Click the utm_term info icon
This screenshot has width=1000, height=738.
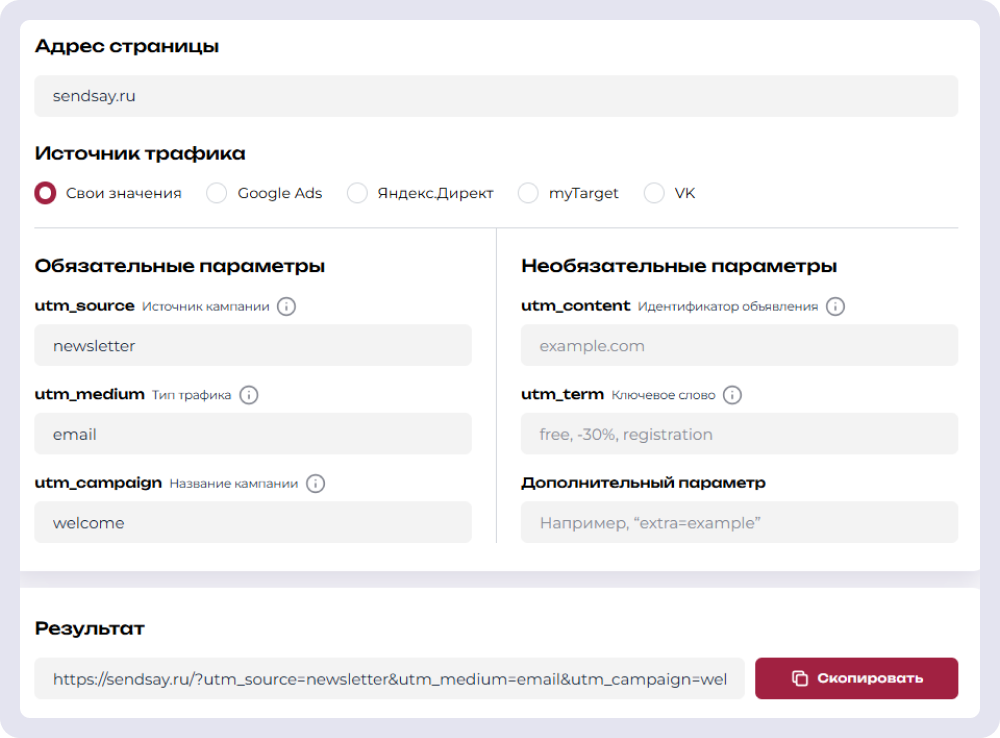pyautogui.click(x=731, y=394)
